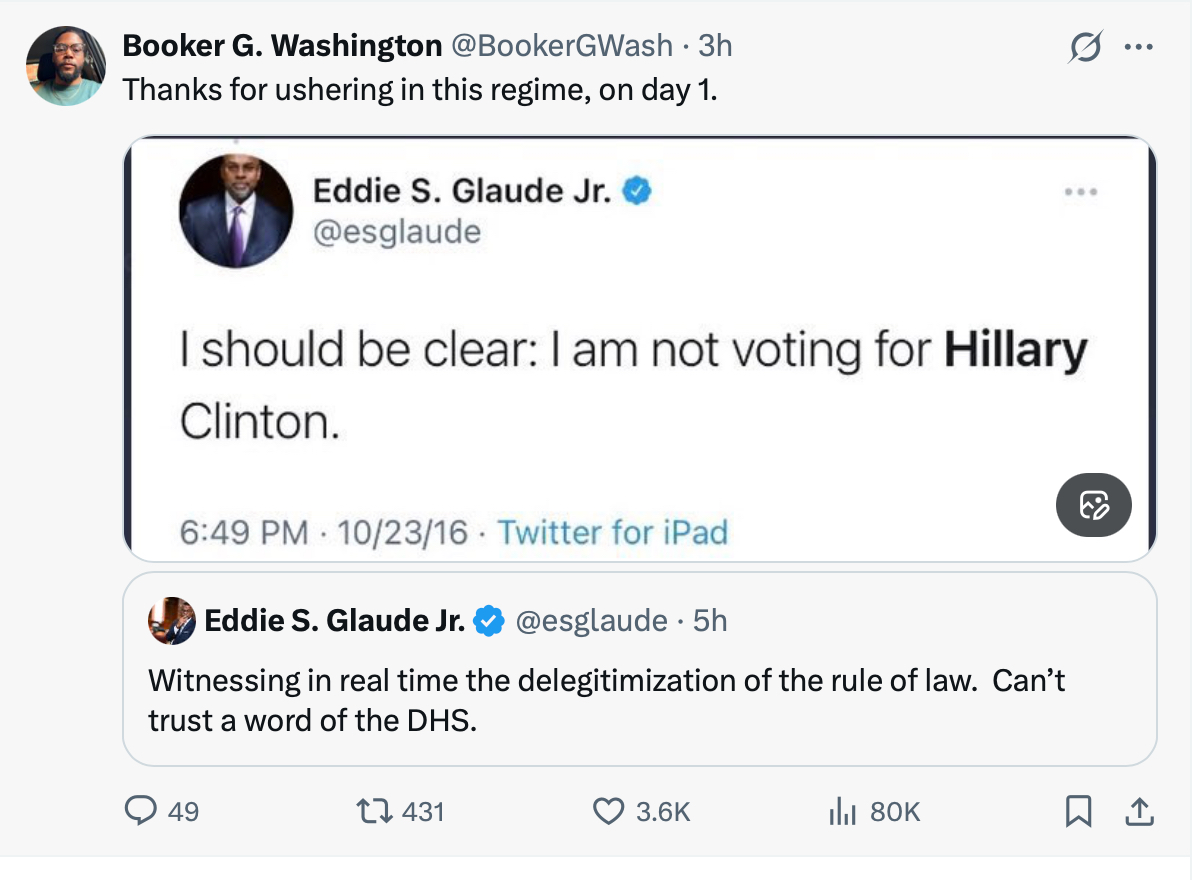Open the quoted tweet about DHS
This screenshot has height=880, width=1194.
pos(640,700)
